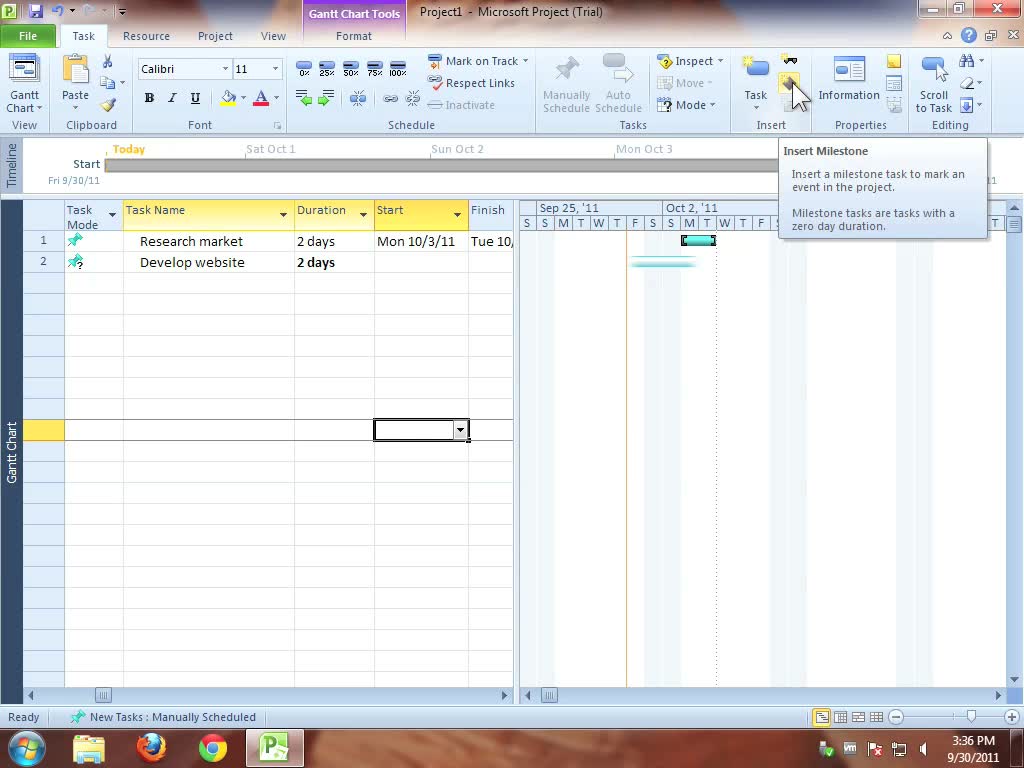
Task: Expand the font name Calibri dropdown
Action: point(225,69)
